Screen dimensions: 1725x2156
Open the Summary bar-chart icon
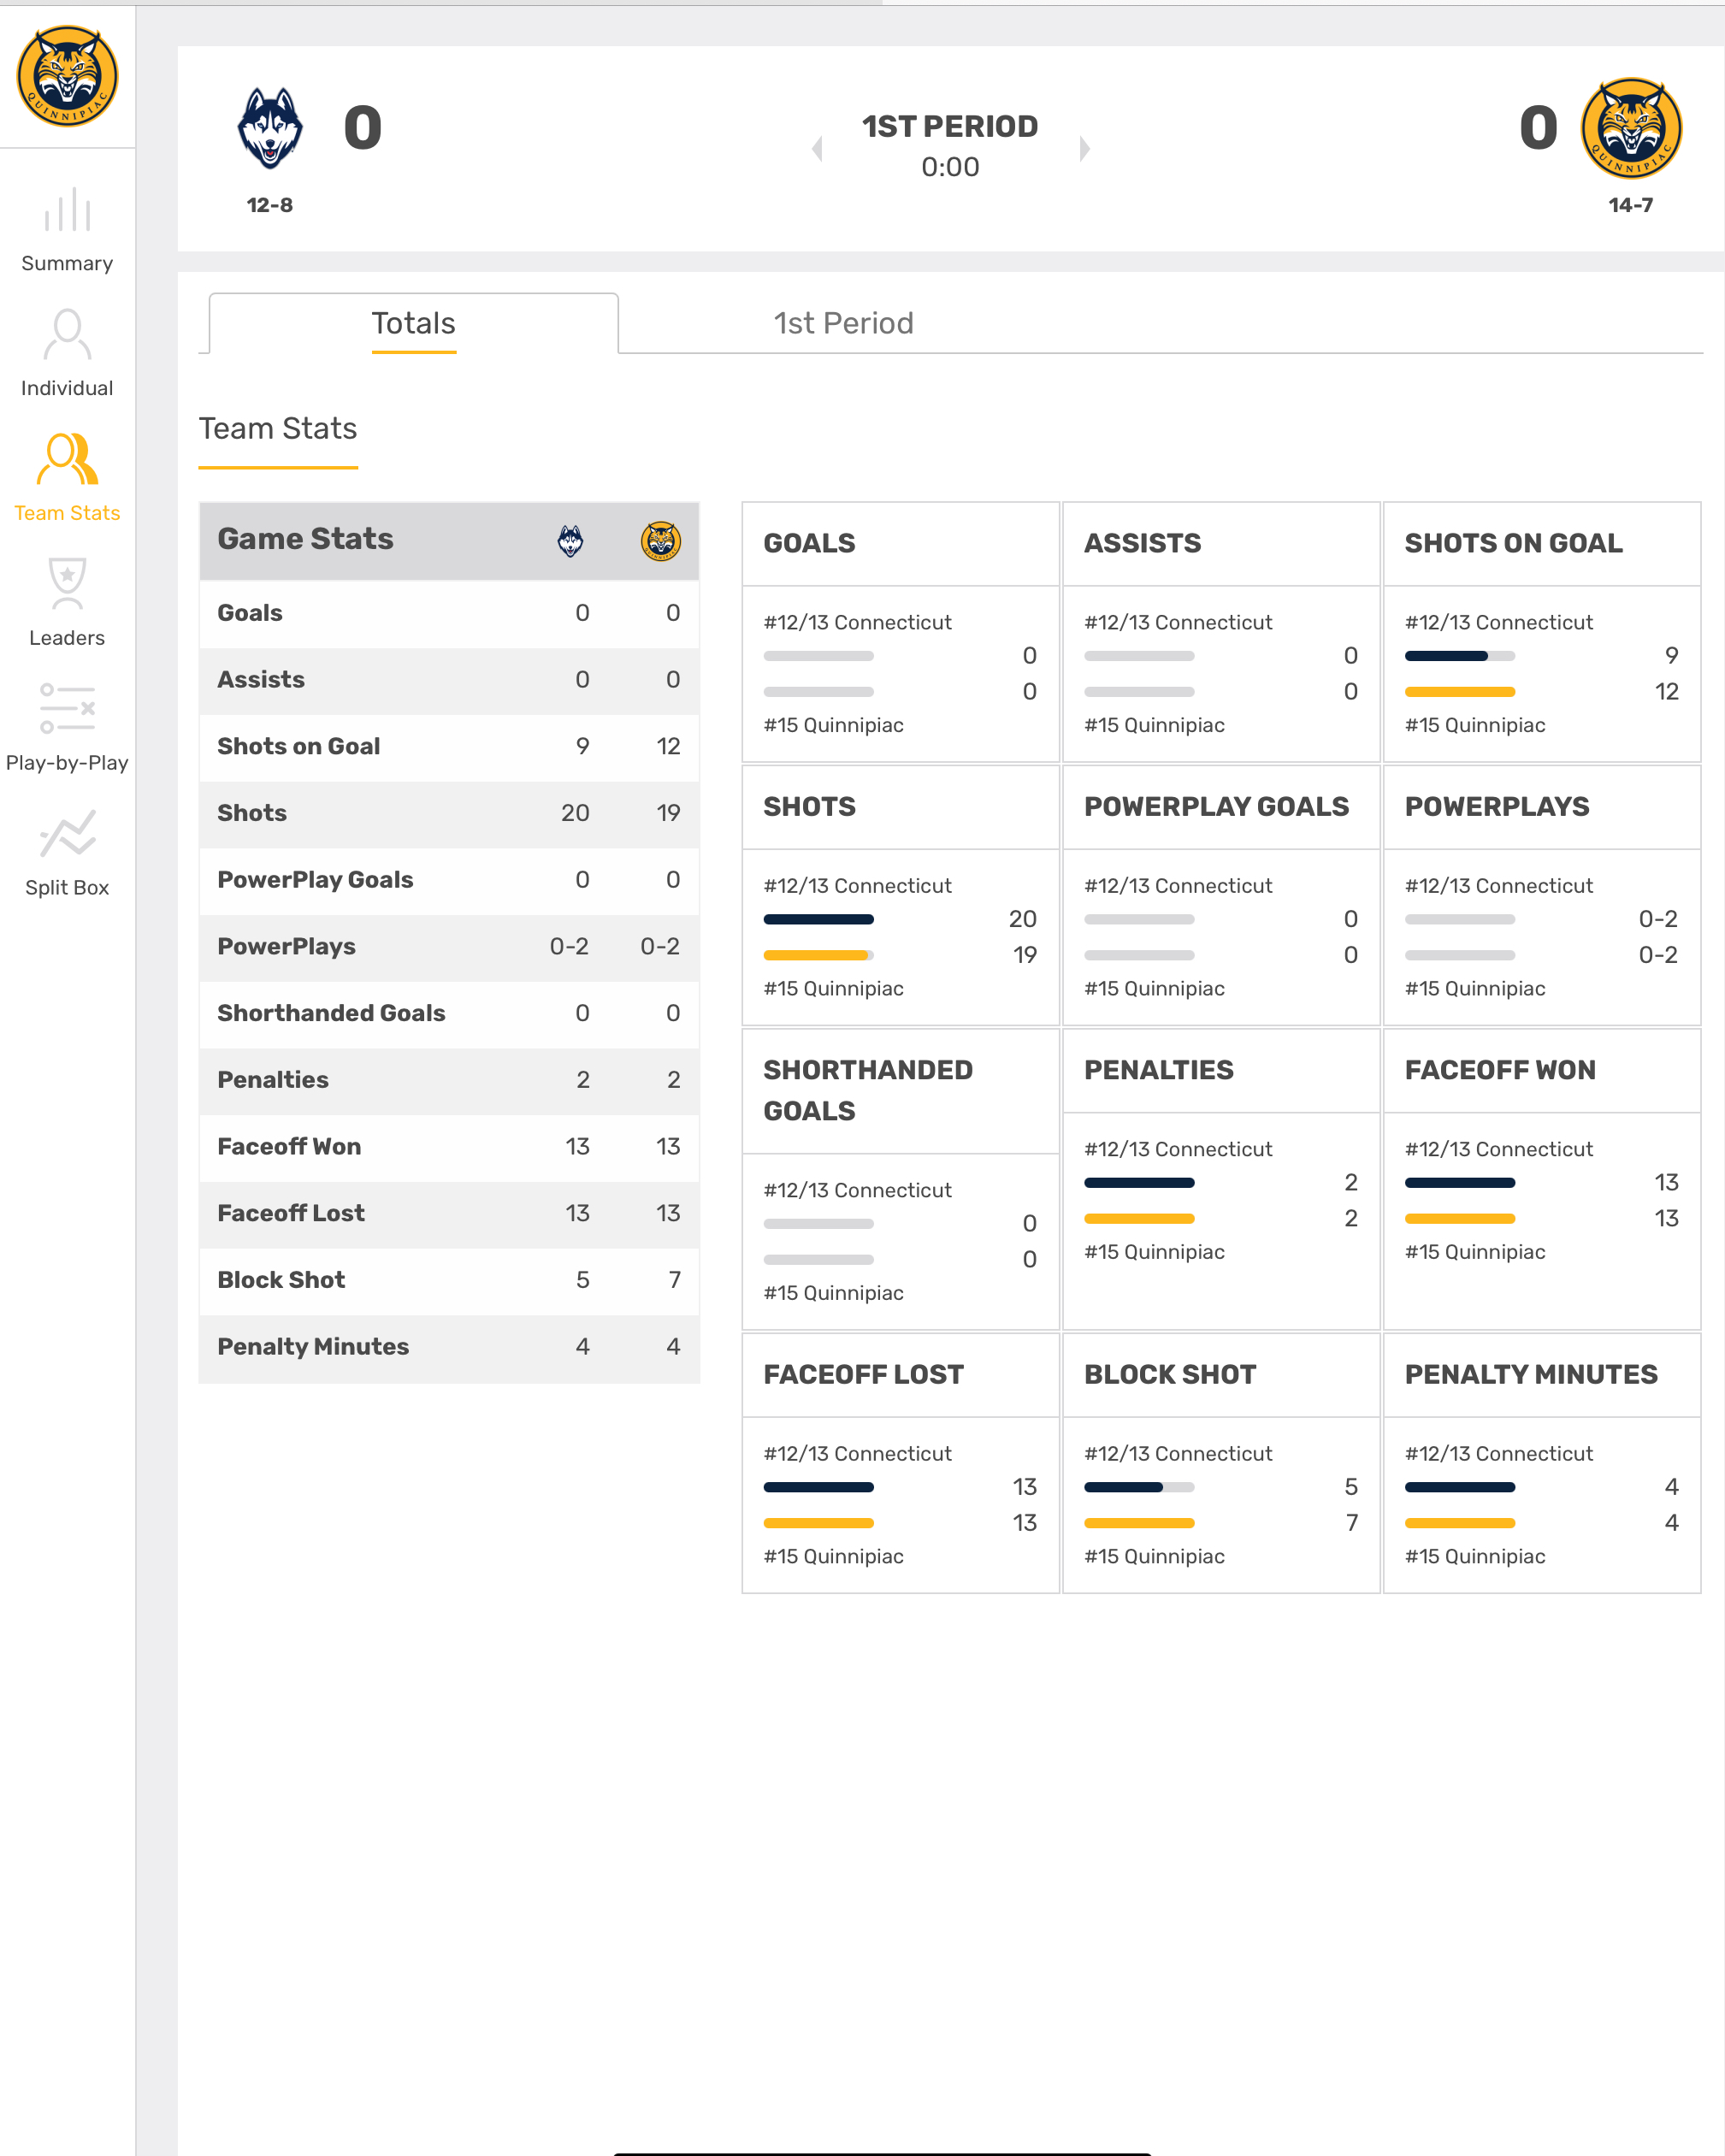click(x=67, y=210)
